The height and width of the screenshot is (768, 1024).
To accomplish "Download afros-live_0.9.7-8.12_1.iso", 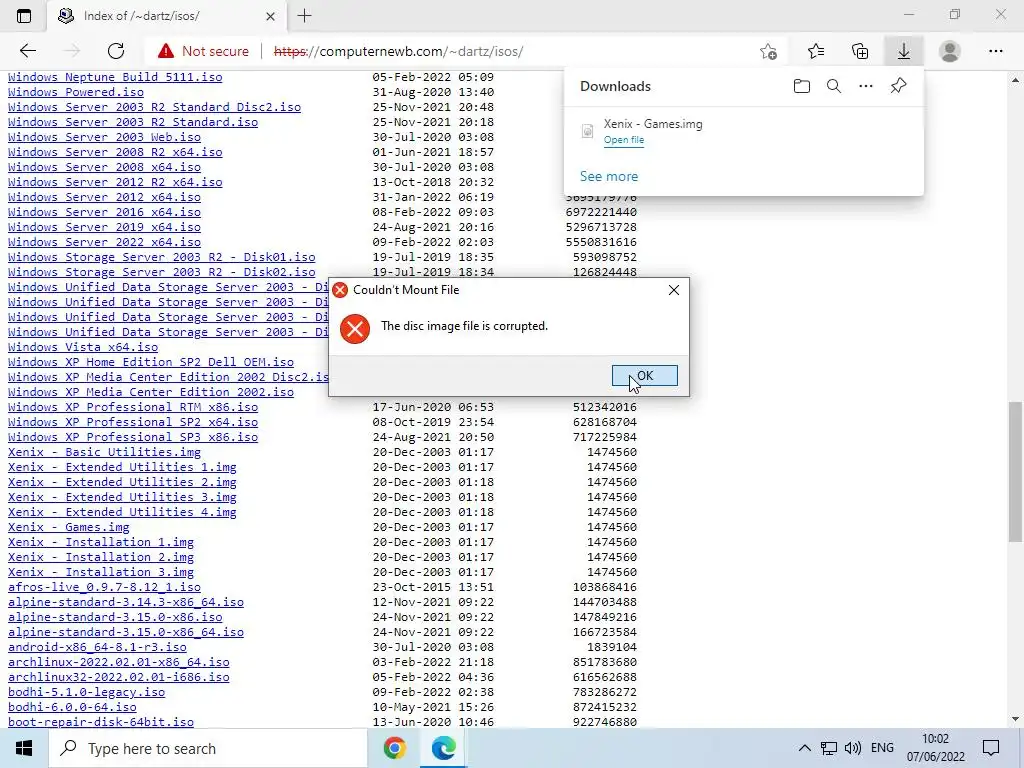I will 104,588.
